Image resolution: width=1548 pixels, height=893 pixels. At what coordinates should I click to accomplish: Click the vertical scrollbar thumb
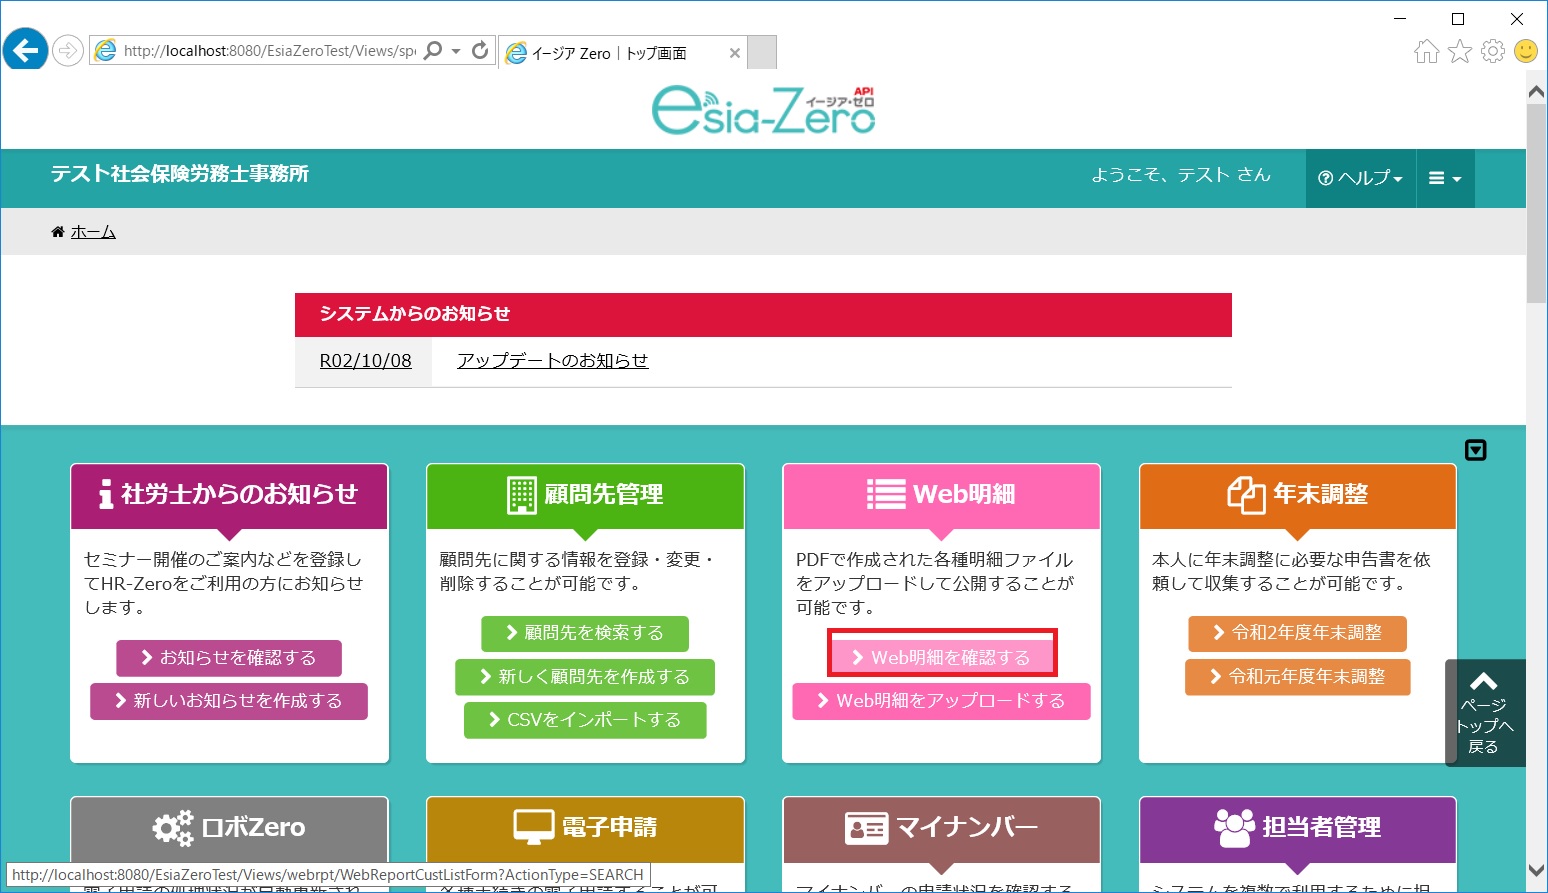(x=1537, y=202)
